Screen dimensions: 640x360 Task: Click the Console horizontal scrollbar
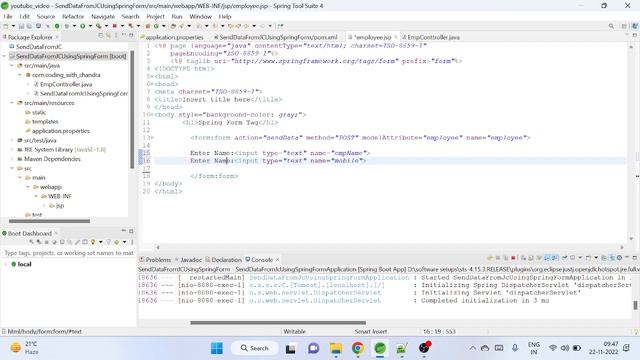pyautogui.click(x=278, y=322)
